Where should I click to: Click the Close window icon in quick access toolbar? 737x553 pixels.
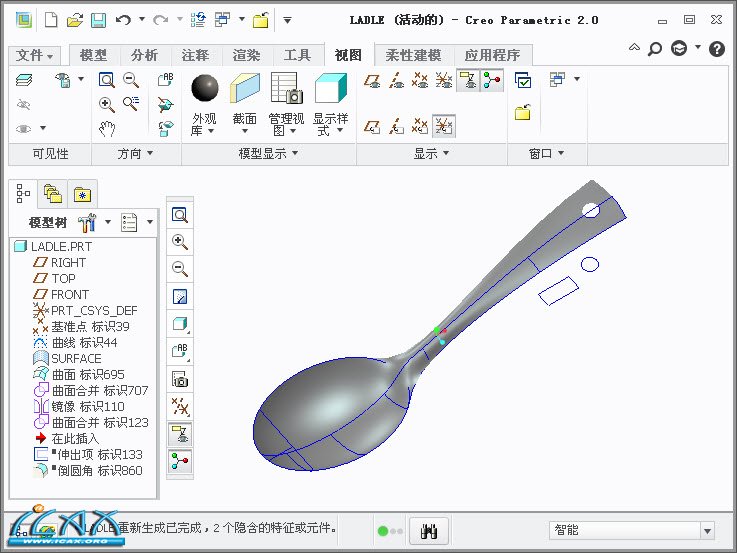[x=261, y=20]
